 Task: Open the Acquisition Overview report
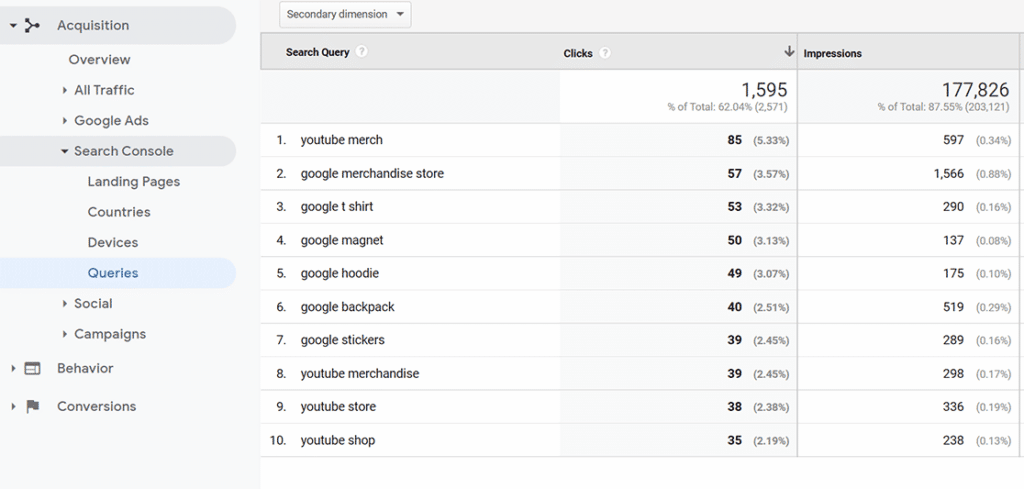pos(99,59)
